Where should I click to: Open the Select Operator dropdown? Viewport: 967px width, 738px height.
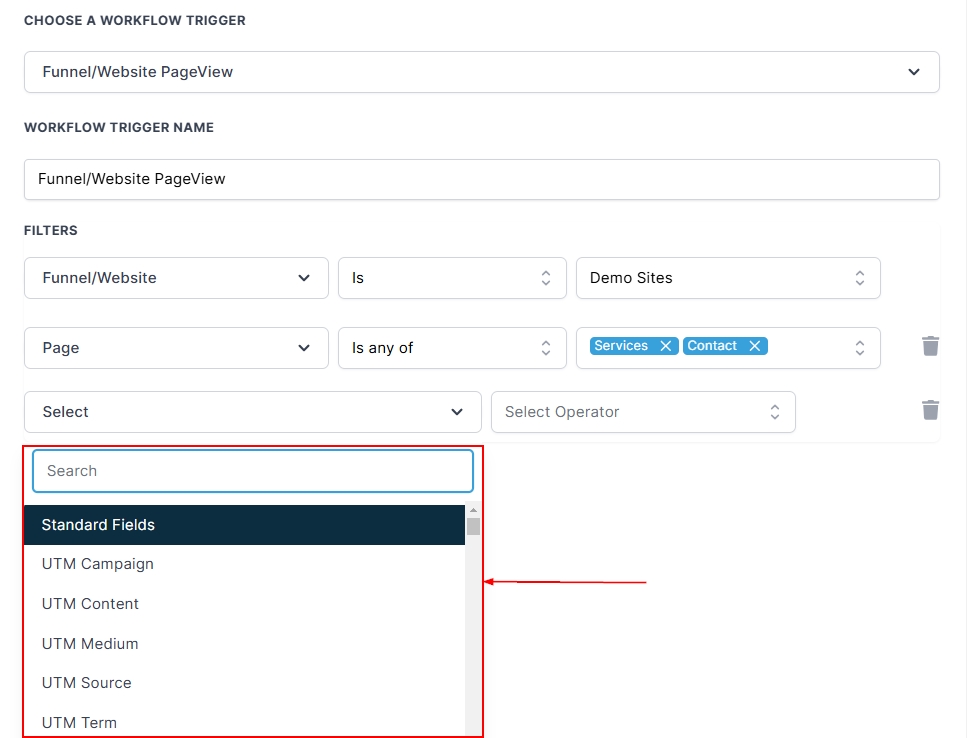point(643,412)
